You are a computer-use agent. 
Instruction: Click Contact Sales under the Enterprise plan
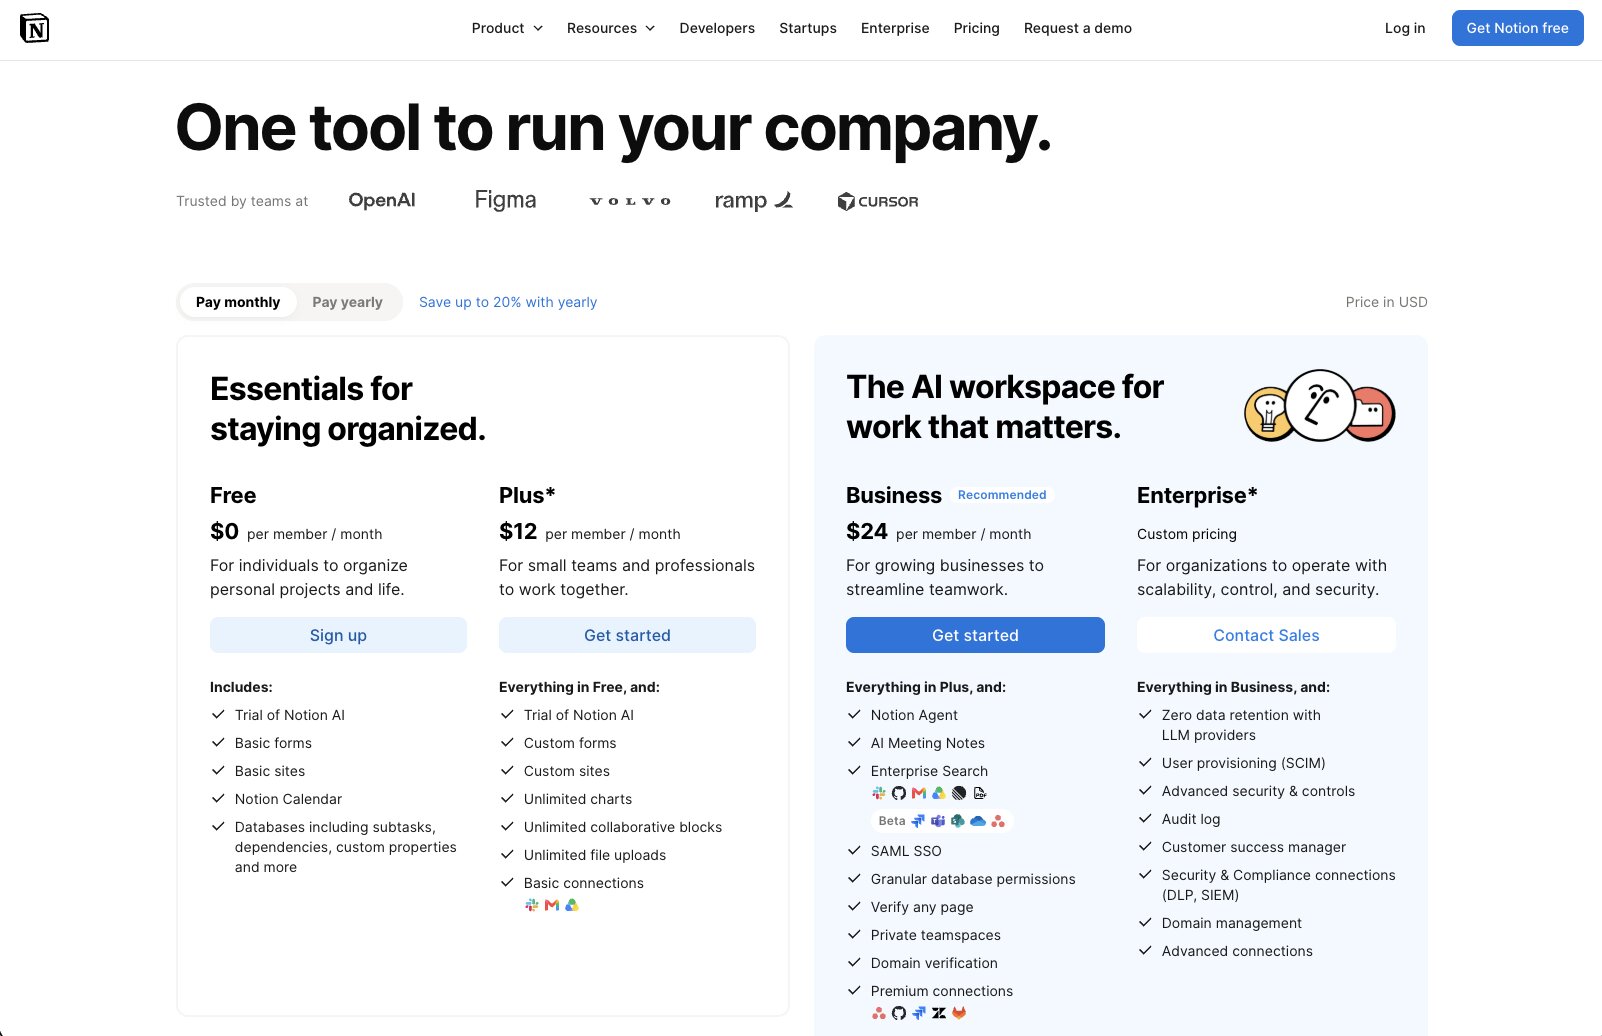1266,635
